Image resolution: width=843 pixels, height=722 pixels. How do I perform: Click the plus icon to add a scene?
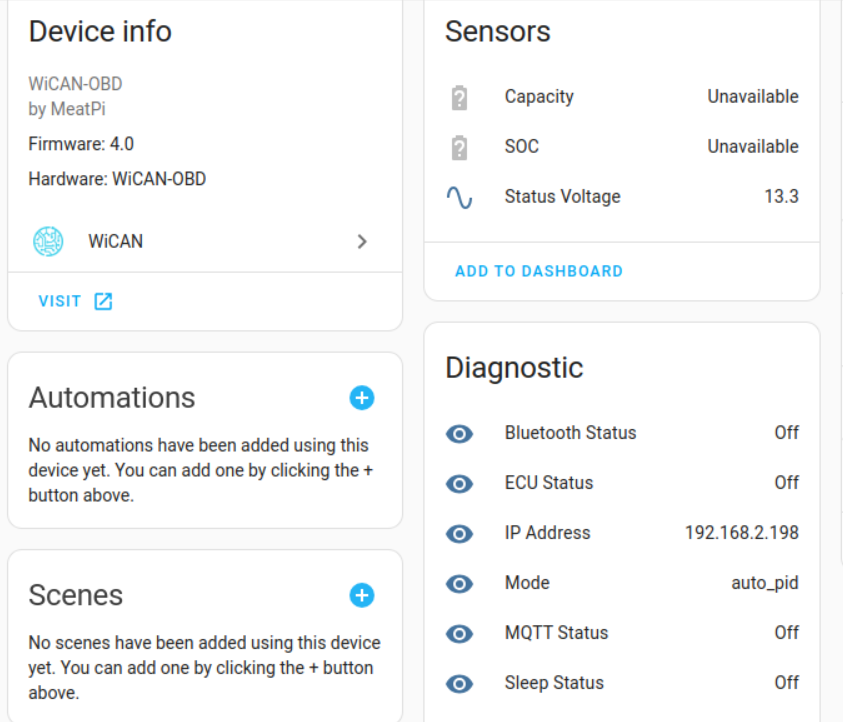361,595
